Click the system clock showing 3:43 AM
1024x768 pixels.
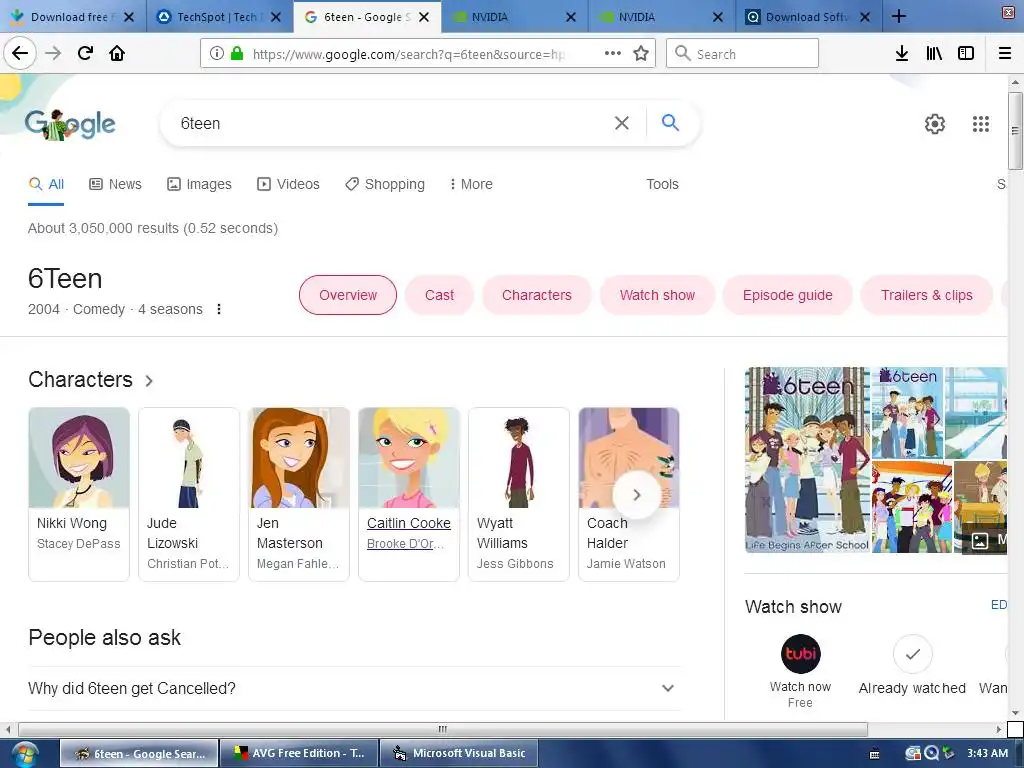[987, 753]
